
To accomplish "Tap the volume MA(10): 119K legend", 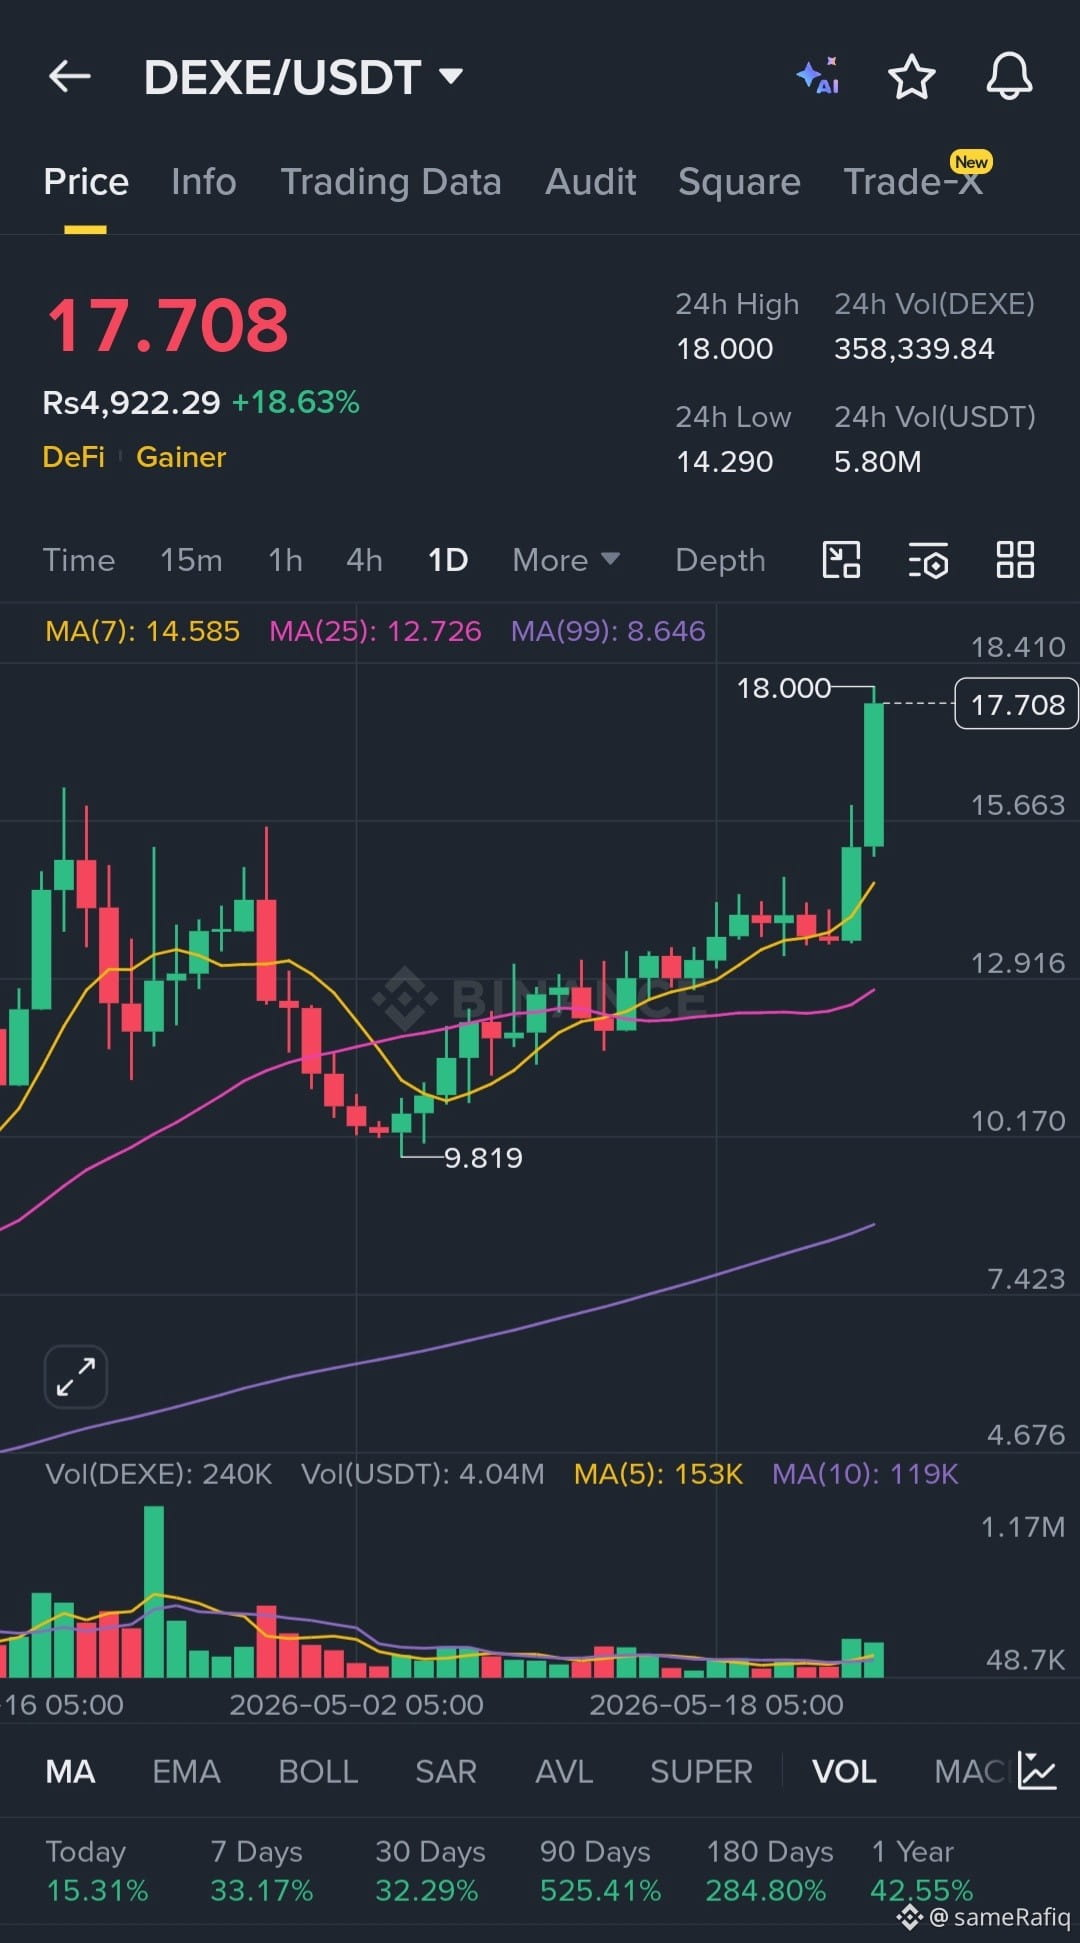I will (x=865, y=1474).
